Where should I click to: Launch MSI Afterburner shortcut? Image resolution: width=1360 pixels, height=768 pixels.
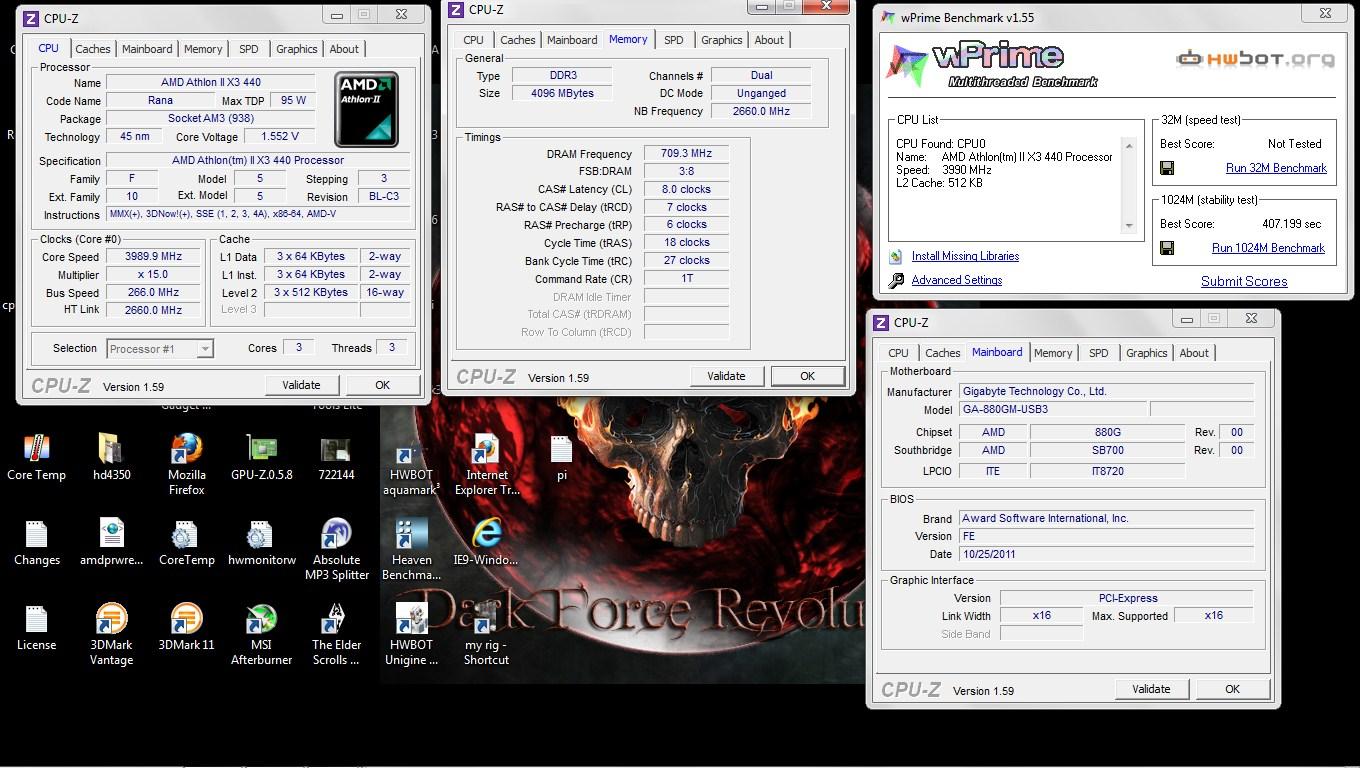261,620
